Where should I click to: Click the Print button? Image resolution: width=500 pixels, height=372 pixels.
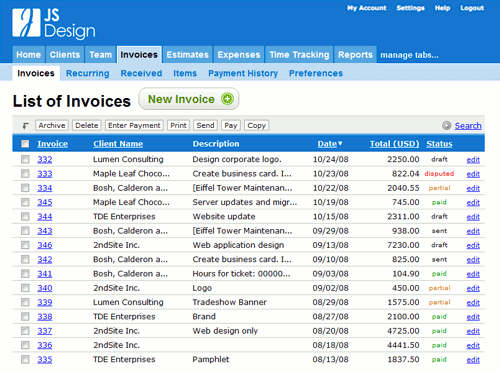click(178, 125)
